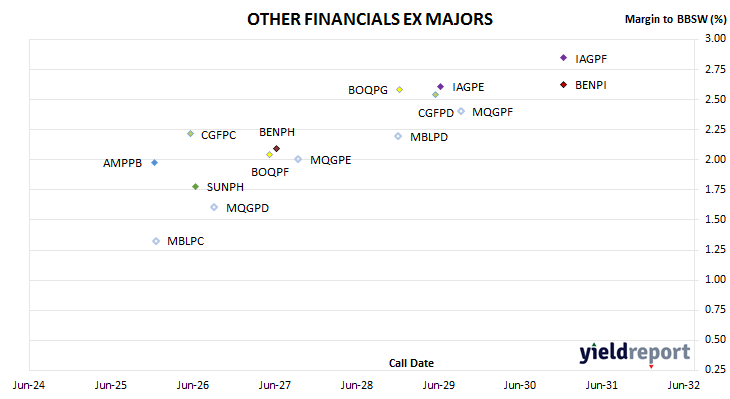Select the AMPPB blue diamond data point
730x399 pixels.
pyautogui.click(x=155, y=162)
